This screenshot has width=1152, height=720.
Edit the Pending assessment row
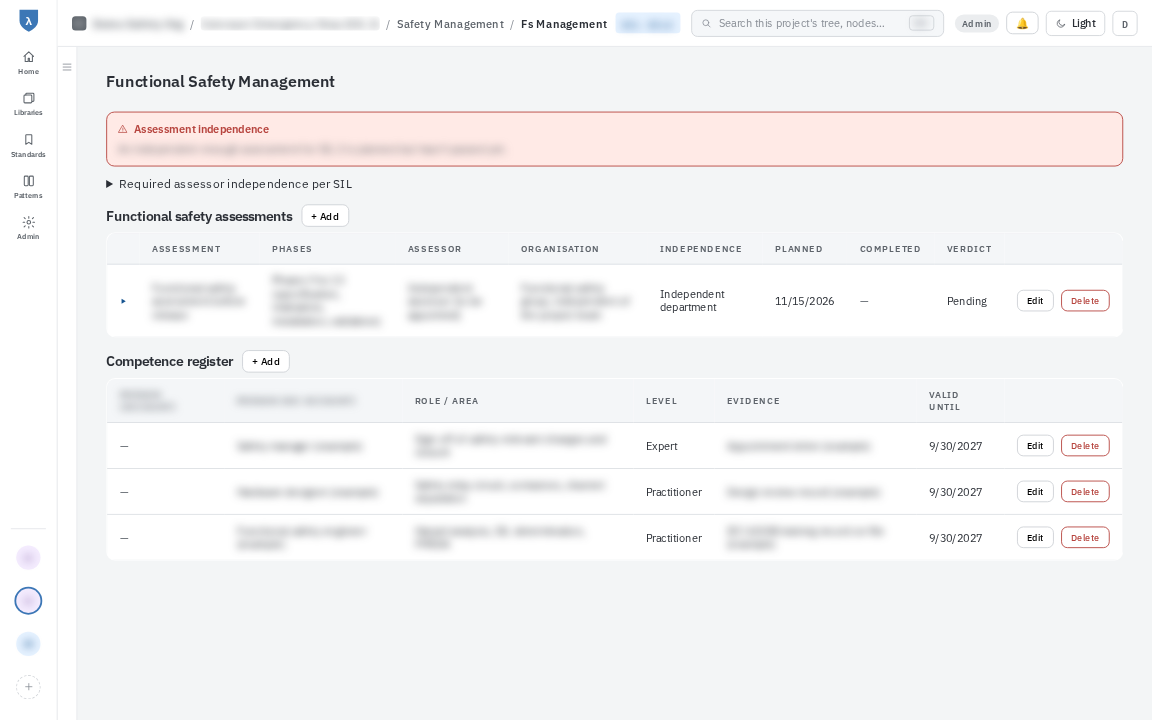pos(1035,300)
